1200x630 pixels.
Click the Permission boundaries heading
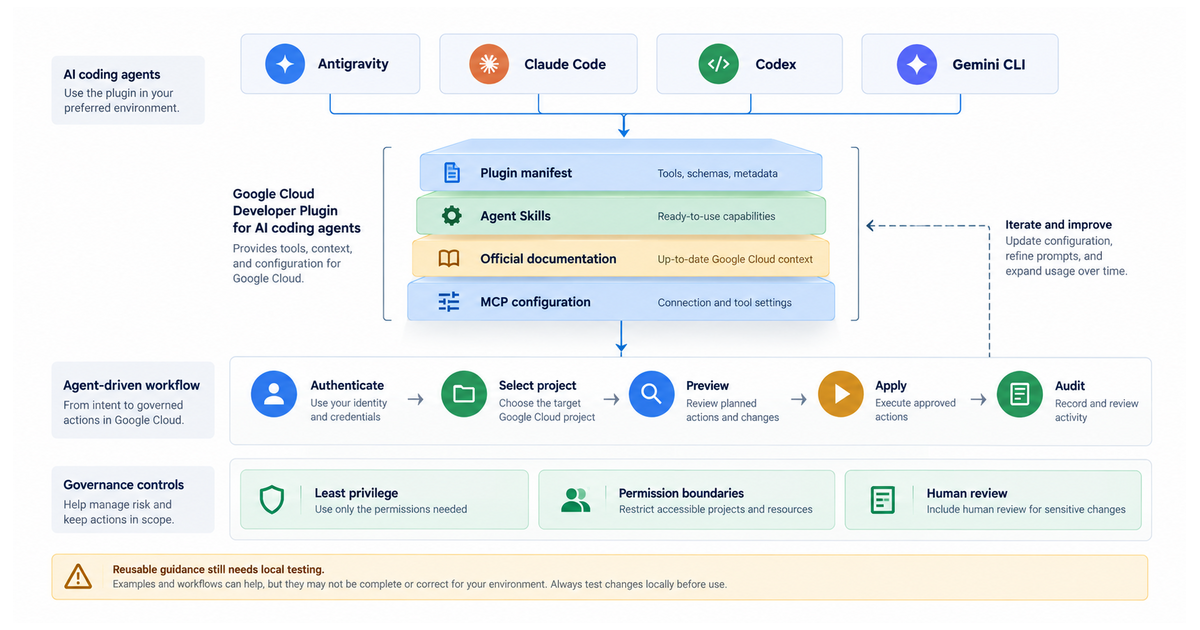point(681,493)
